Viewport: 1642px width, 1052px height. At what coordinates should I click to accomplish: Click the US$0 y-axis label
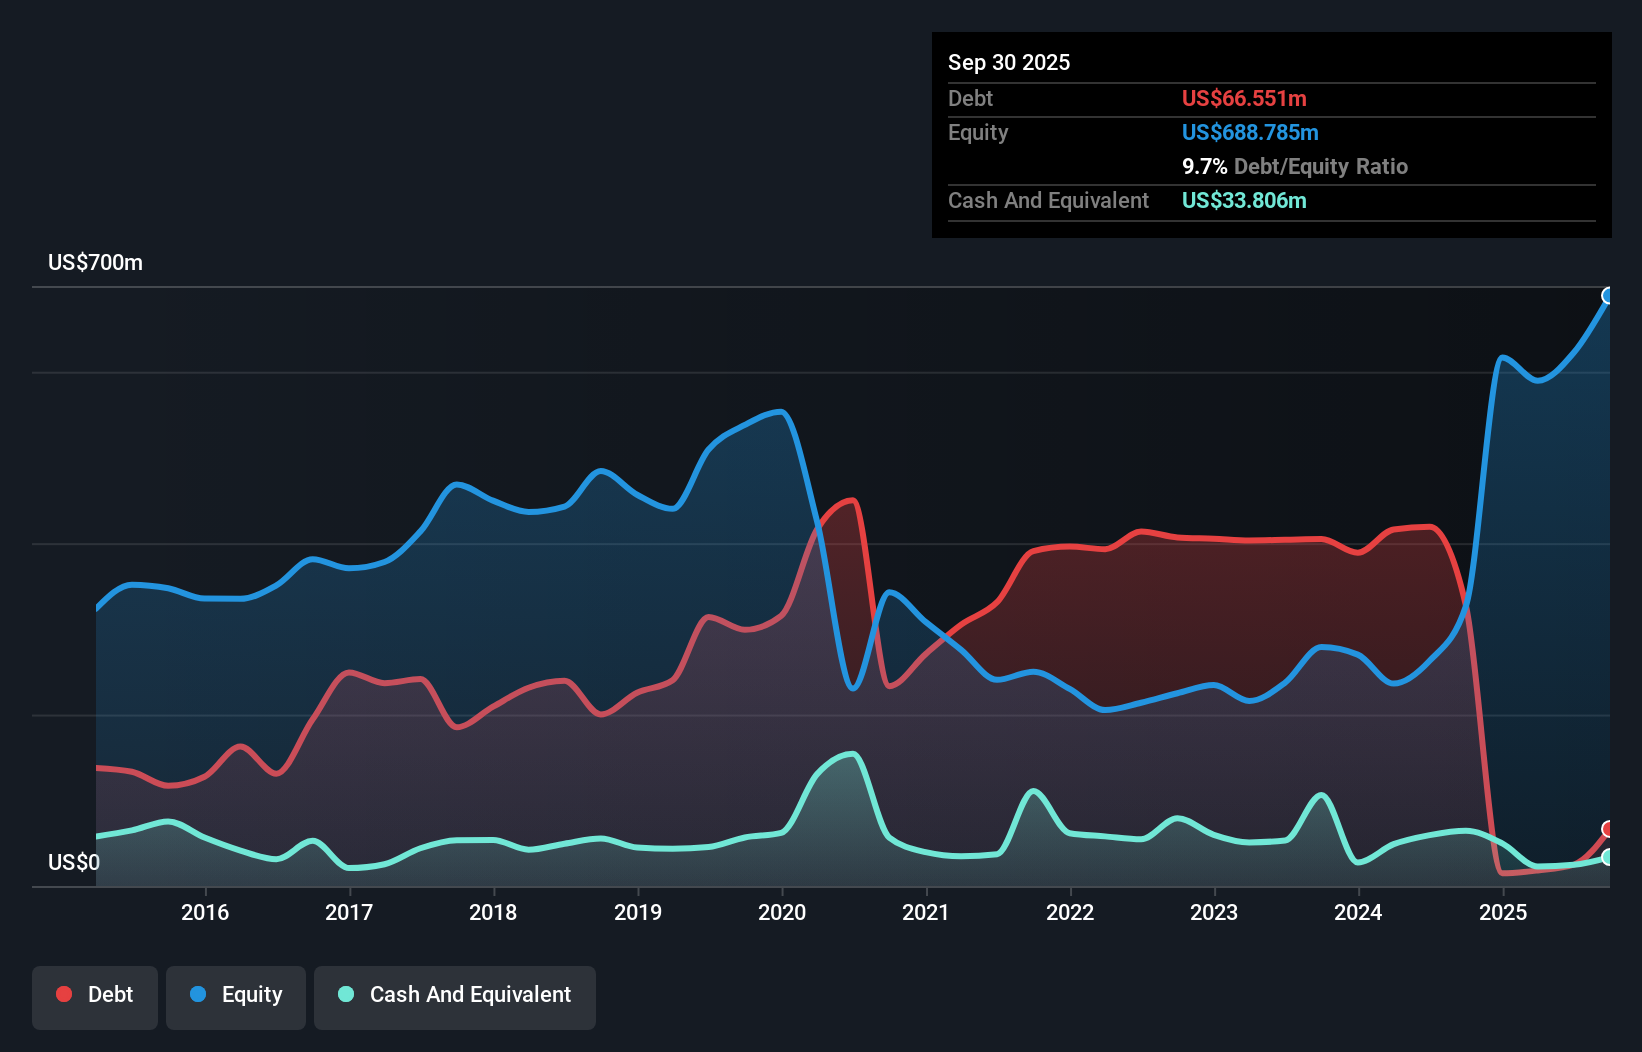coord(74,862)
